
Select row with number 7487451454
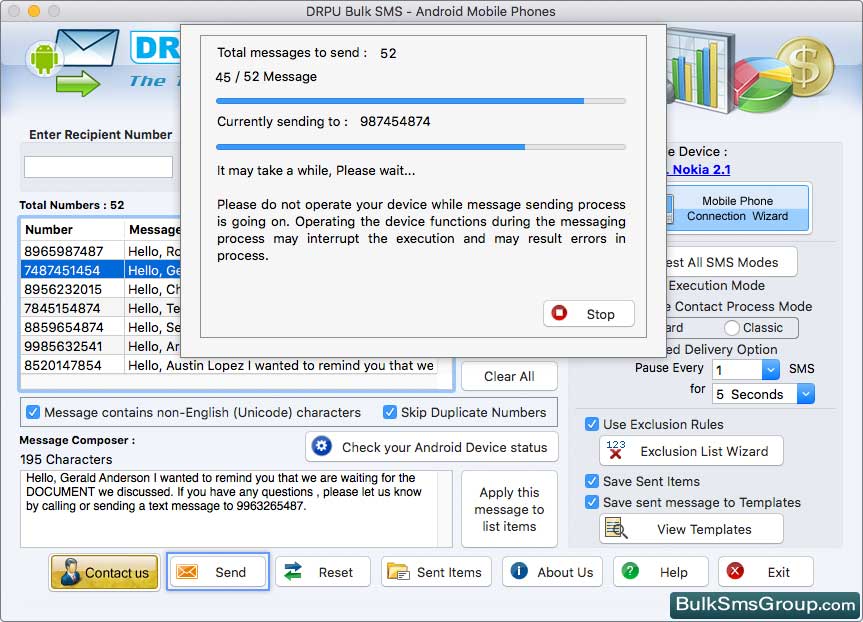(101, 270)
